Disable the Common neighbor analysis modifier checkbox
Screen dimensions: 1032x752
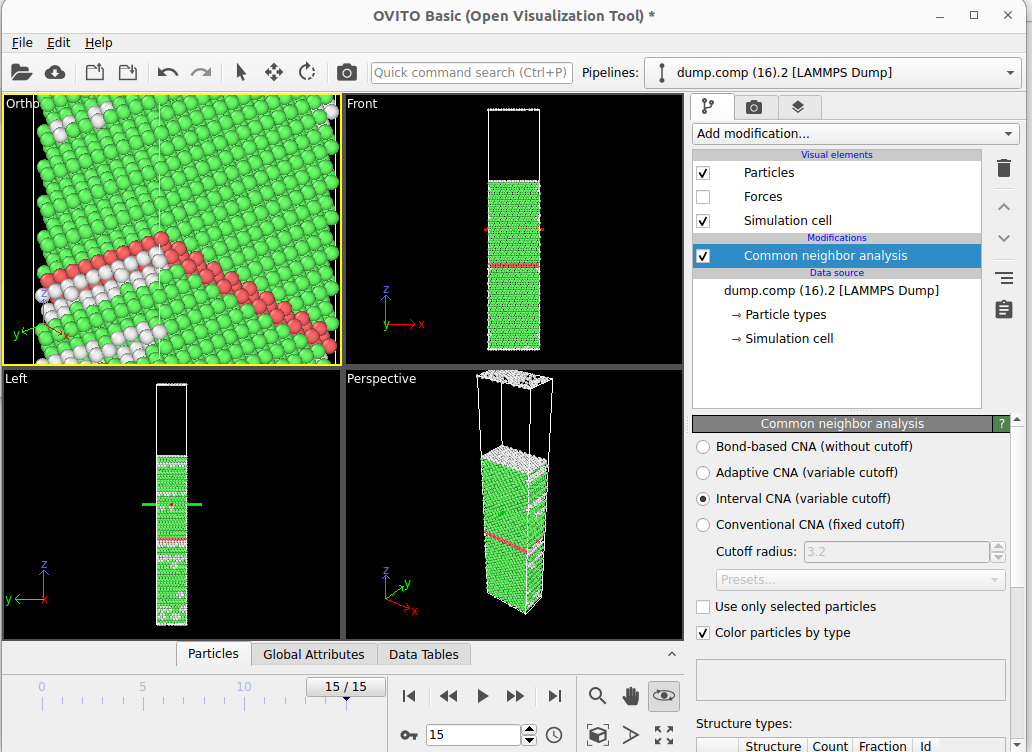703,256
